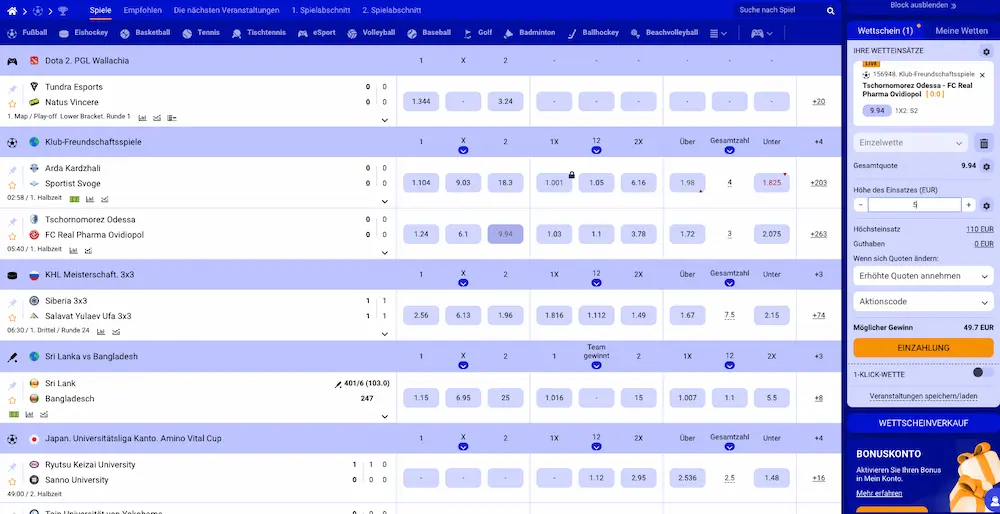
Task: Open the Tischtennis sport category
Action: click(258, 33)
